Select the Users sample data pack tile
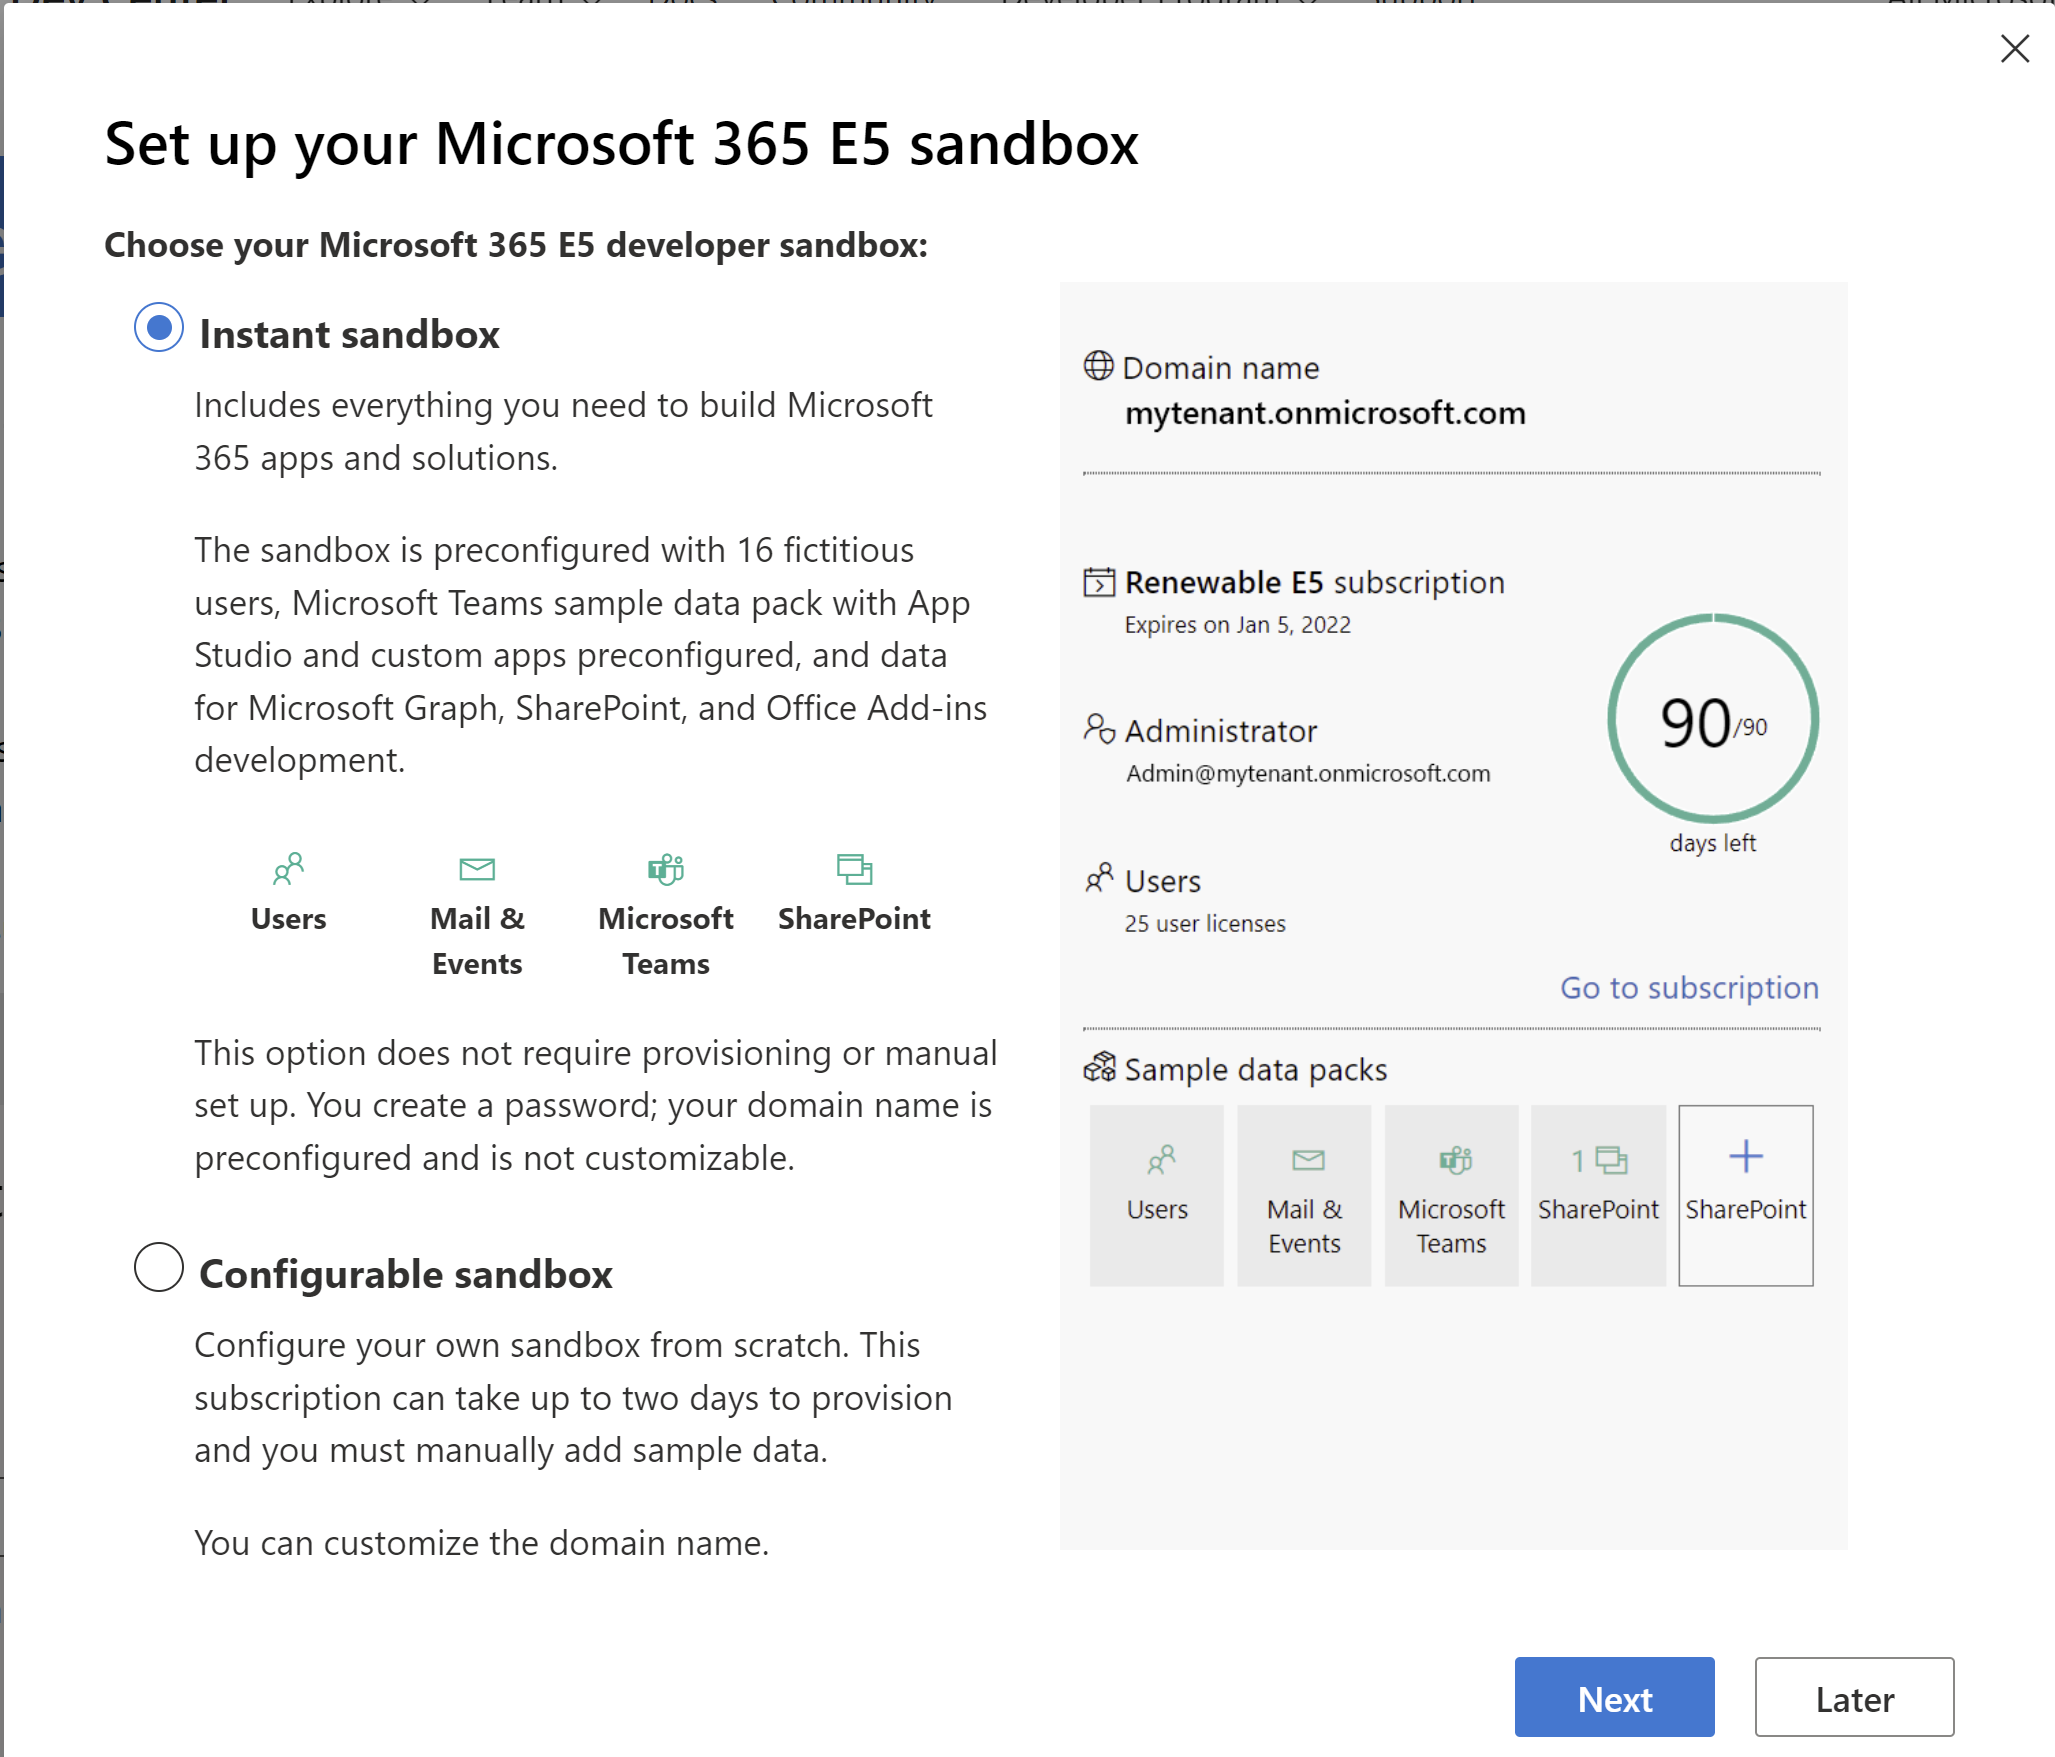This screenshot has height=1757, width=2055. coord(1157,1195)
